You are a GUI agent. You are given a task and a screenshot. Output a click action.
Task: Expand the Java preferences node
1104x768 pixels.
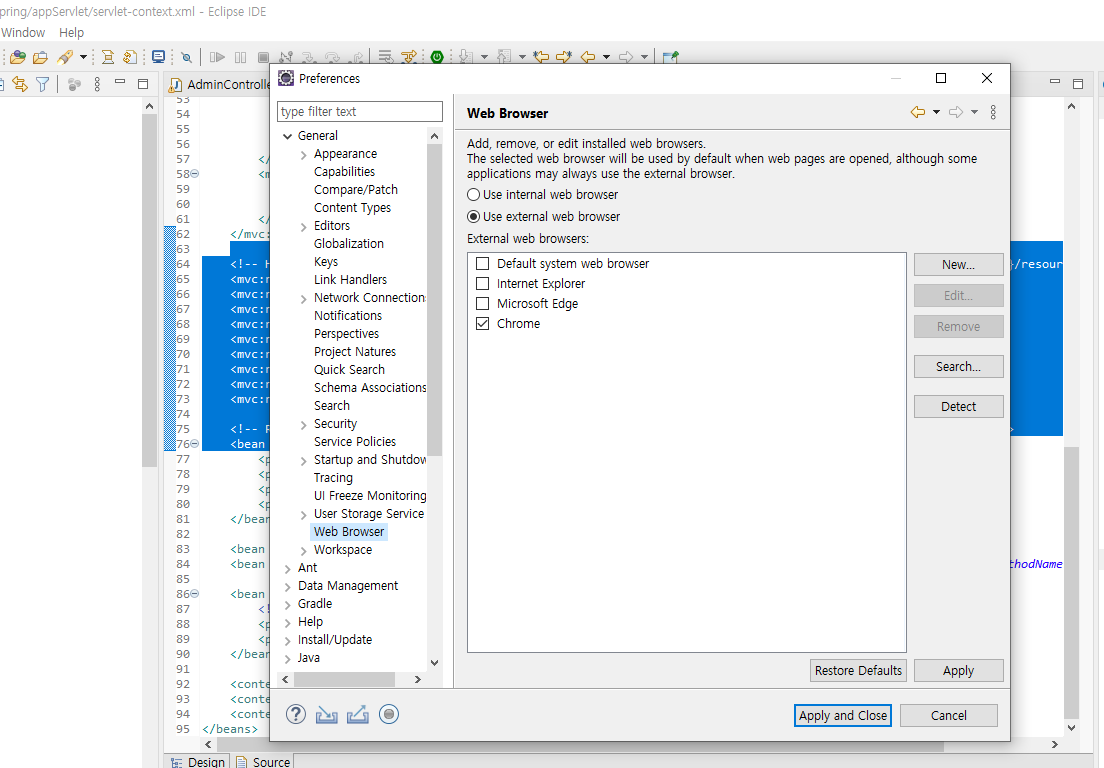[x=287, y=658]
